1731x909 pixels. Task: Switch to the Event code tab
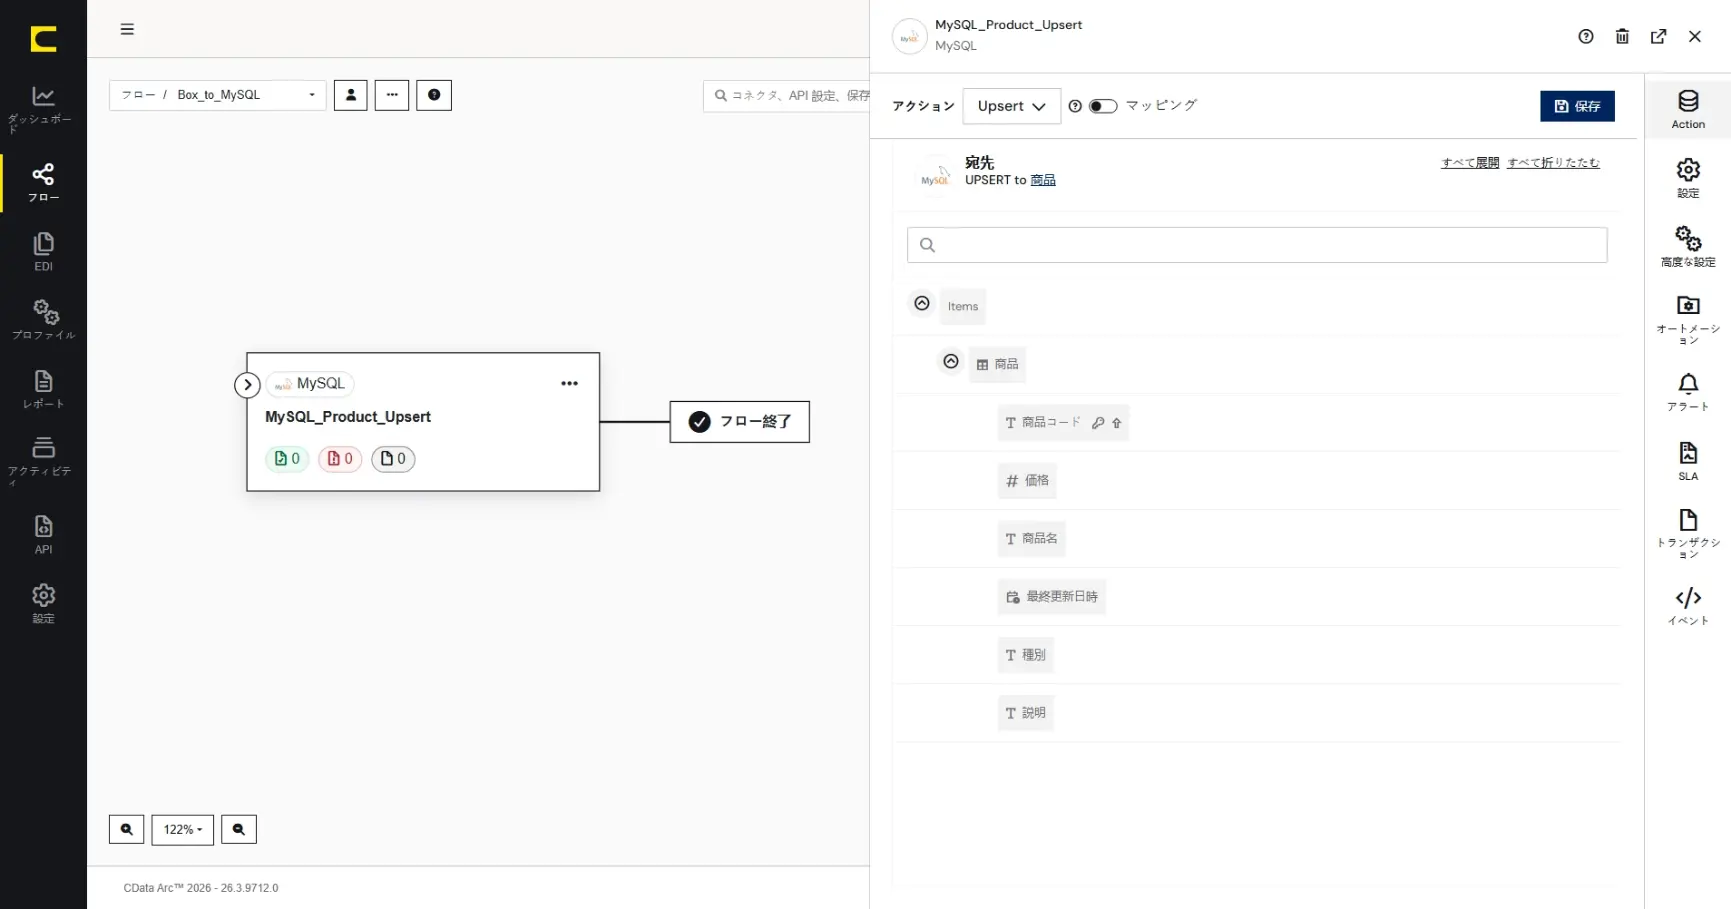[x=1688, y=606]
